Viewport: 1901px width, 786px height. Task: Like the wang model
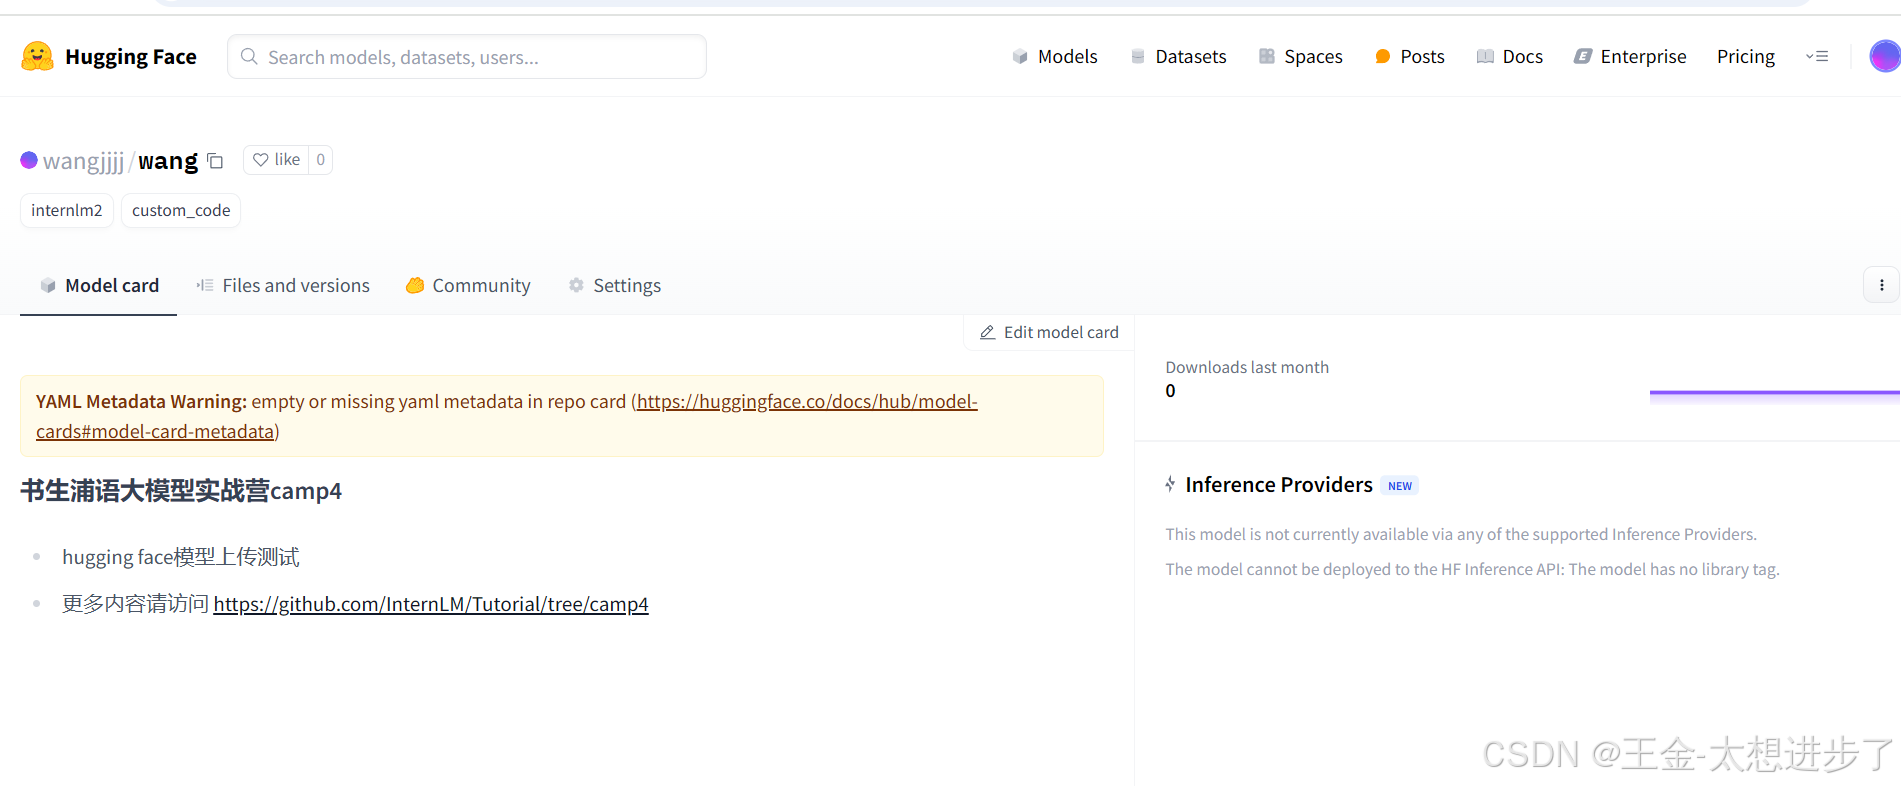276,160
